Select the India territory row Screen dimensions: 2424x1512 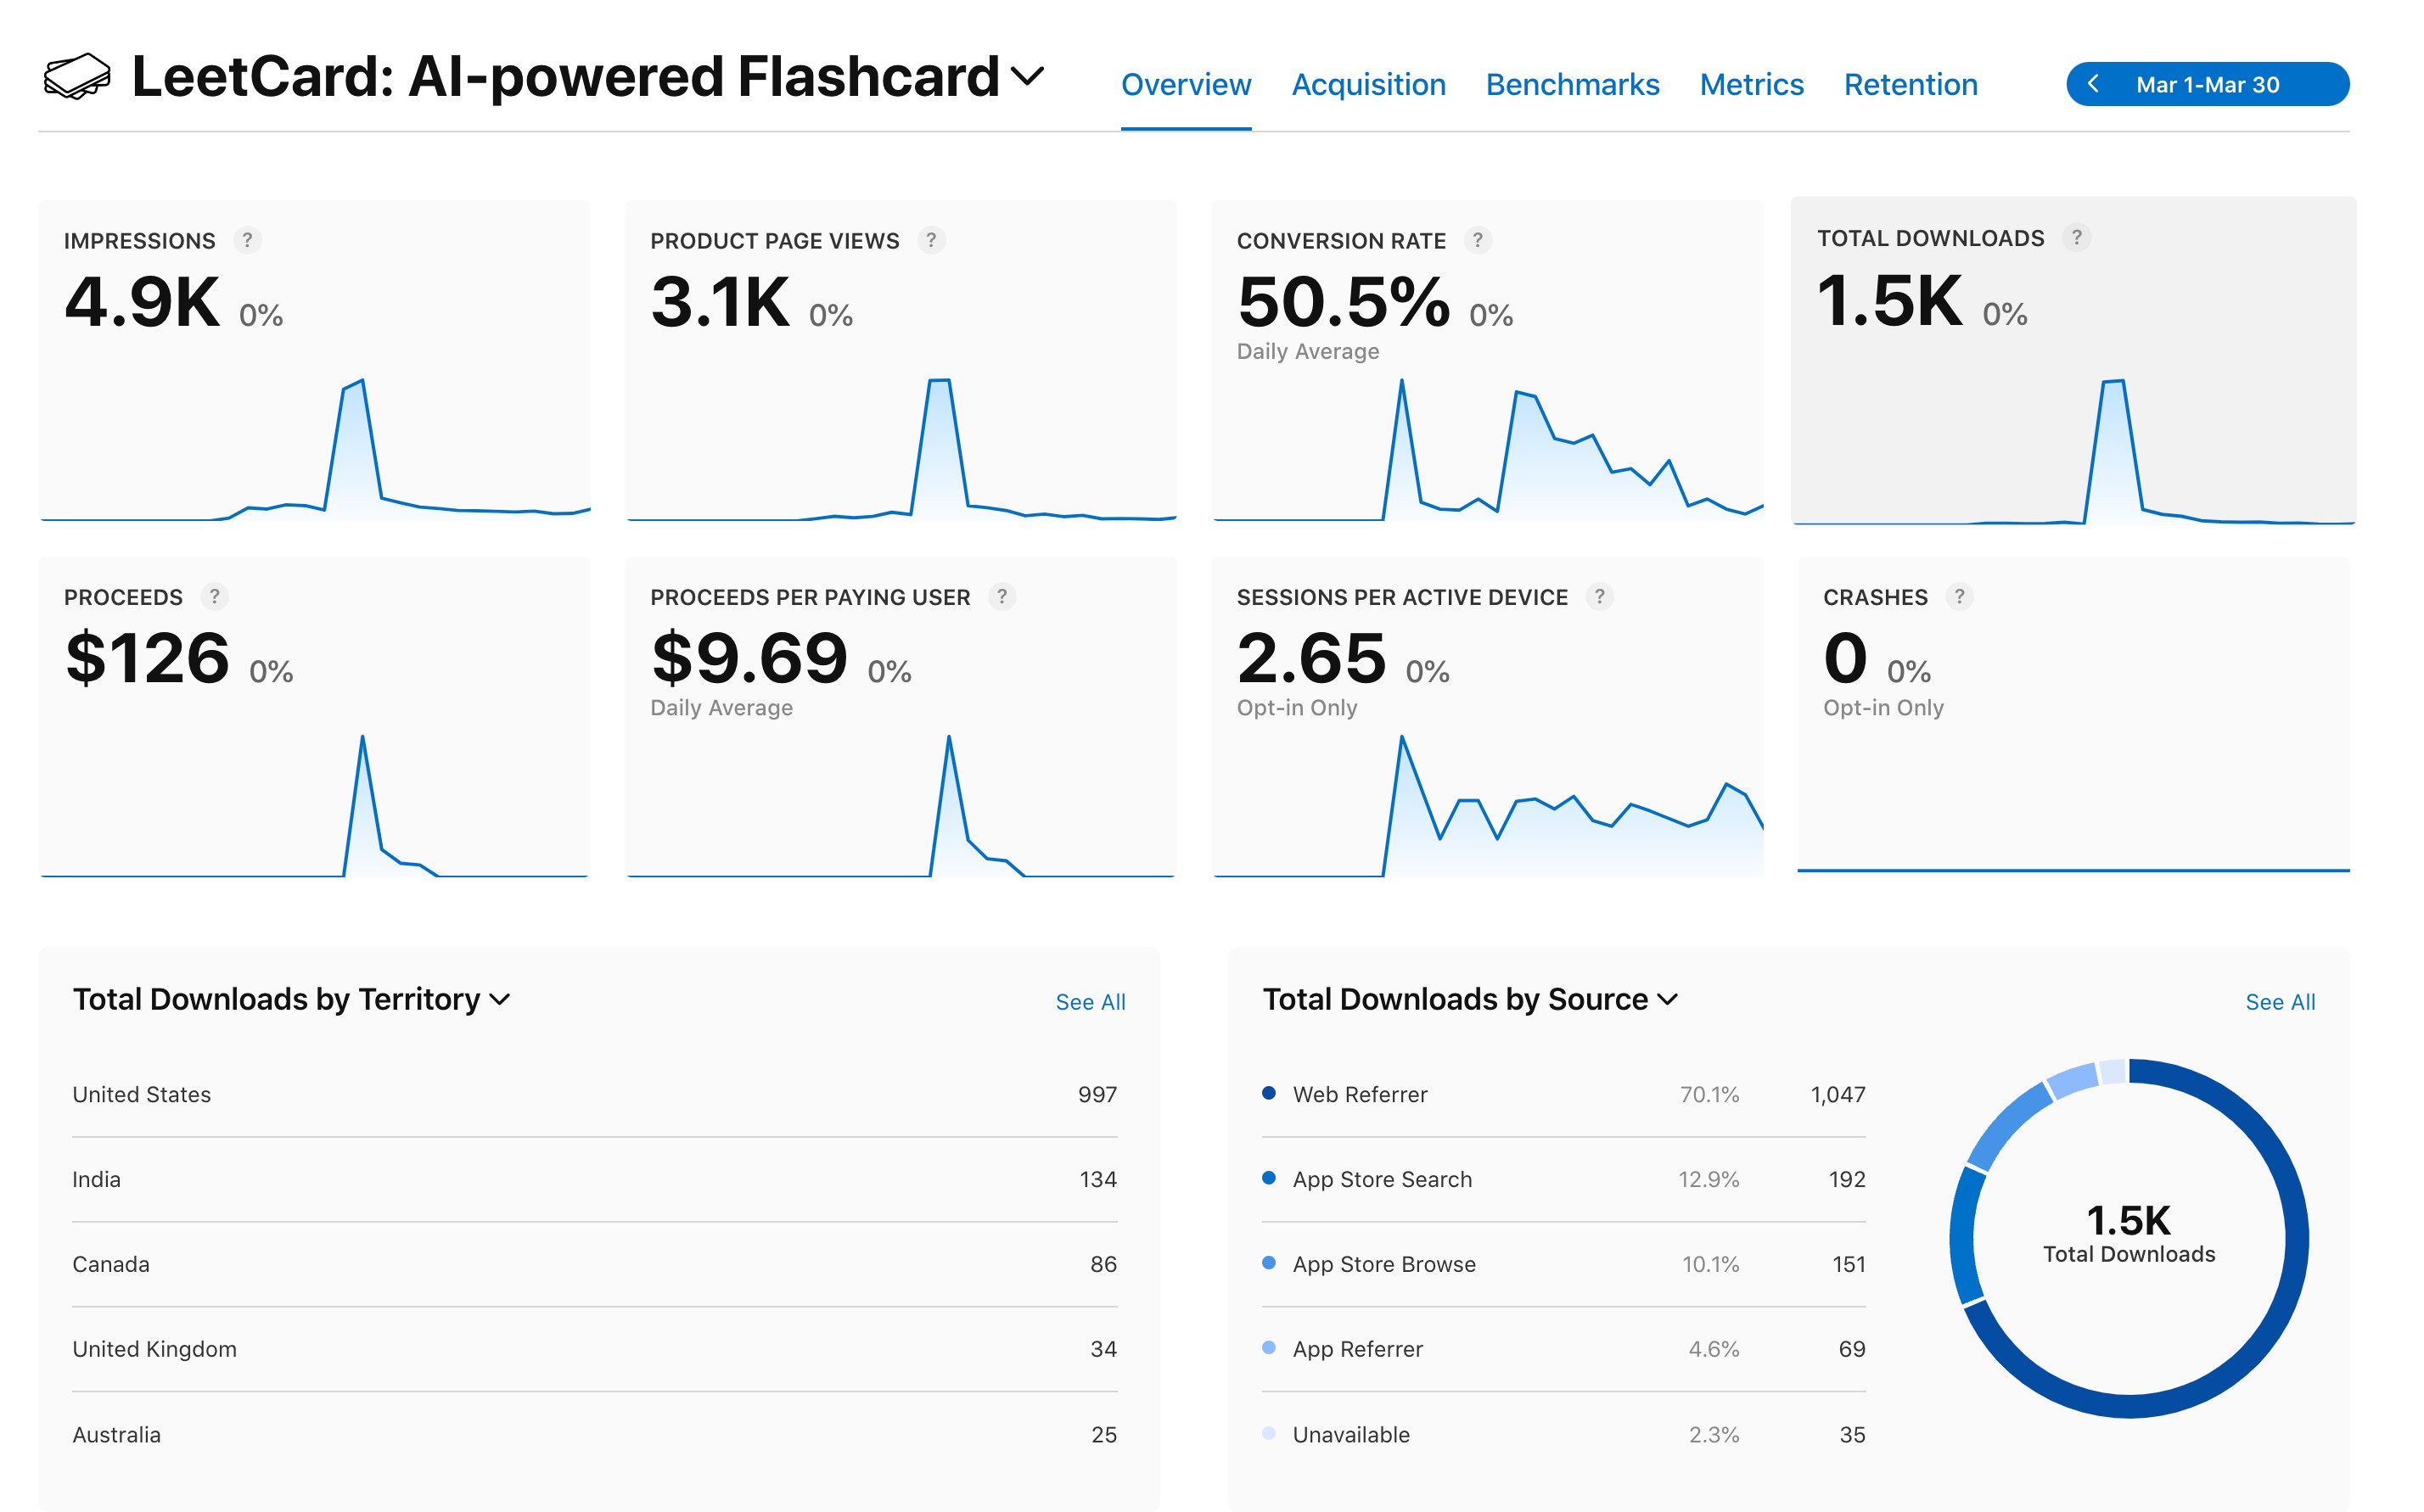594,1179
